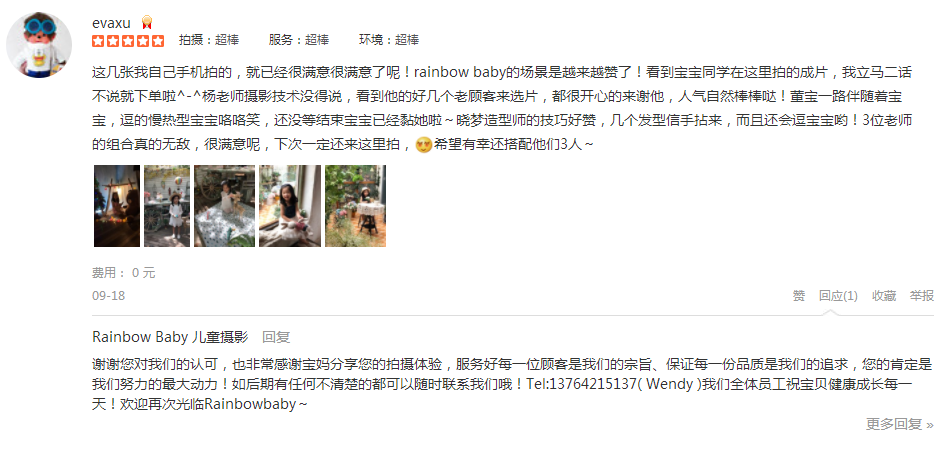This screenshot has width=945, height=451.
Task: Open Rainbow Baby 儿童摄影 merchant name
Action: pyautogui.click(x=170, y=337)
